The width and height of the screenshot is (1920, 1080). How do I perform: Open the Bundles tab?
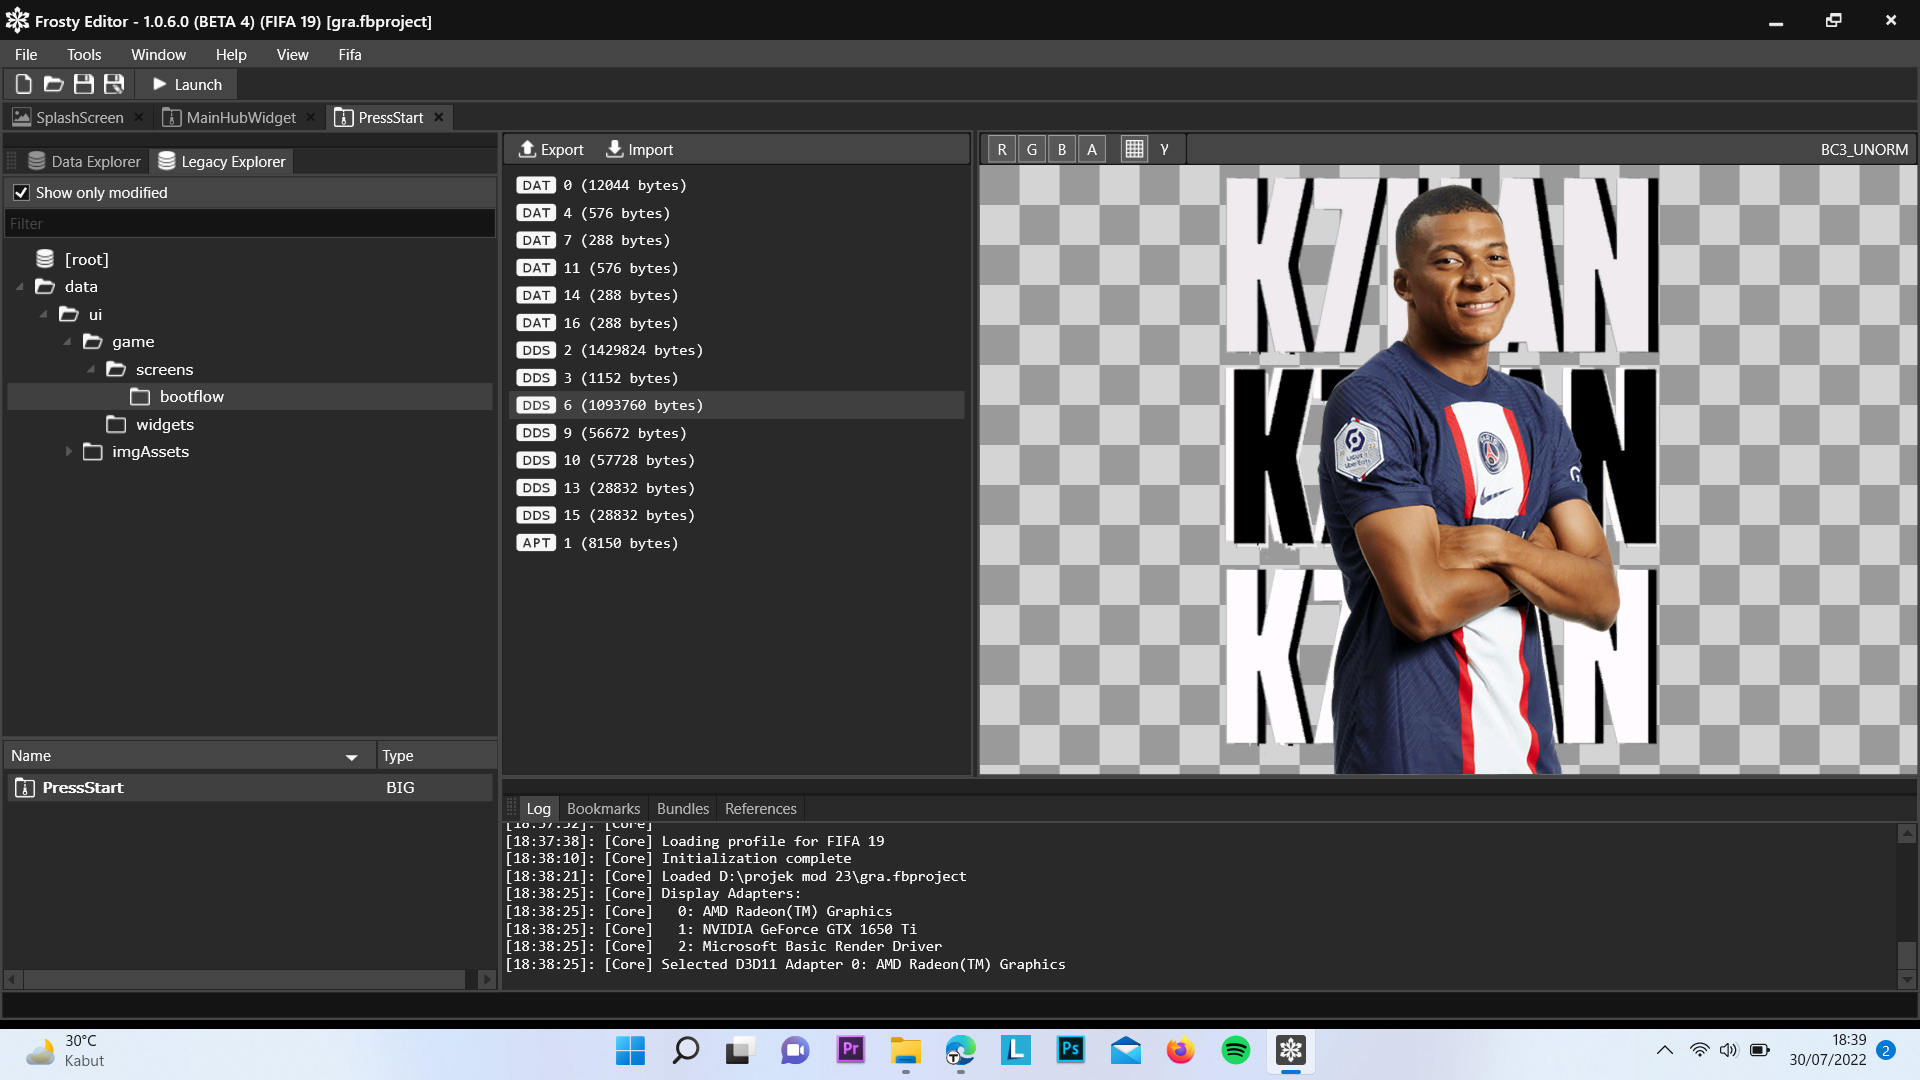(x=683, y=809)
